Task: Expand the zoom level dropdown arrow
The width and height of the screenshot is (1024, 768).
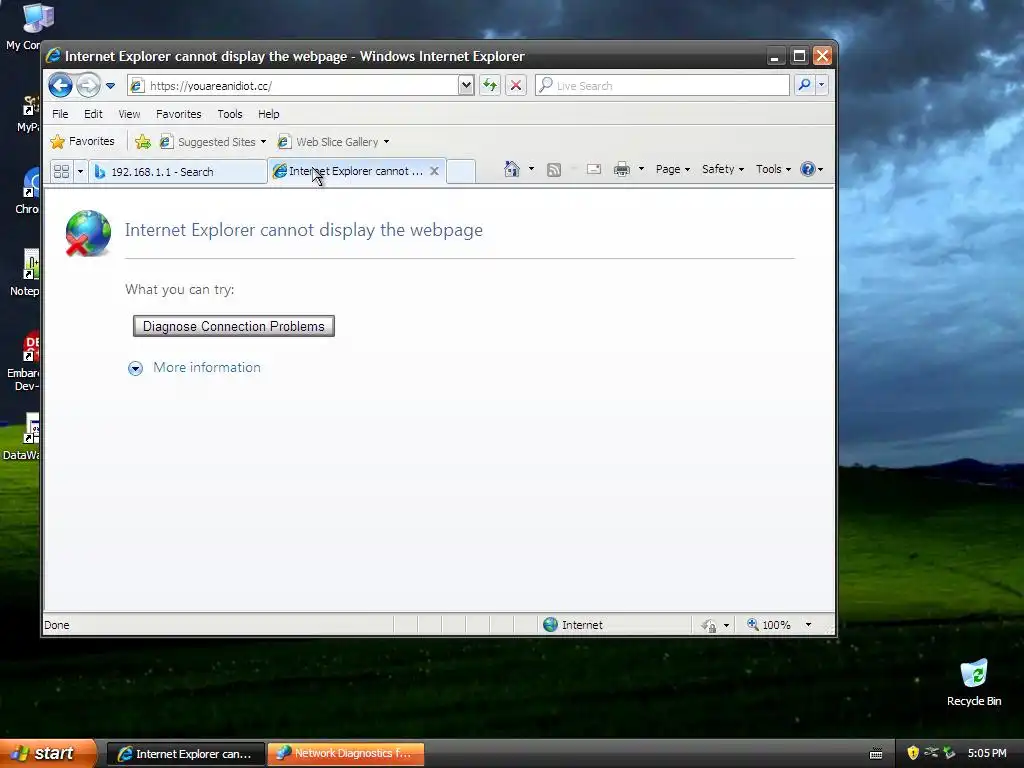Action: tap(808, 625)
